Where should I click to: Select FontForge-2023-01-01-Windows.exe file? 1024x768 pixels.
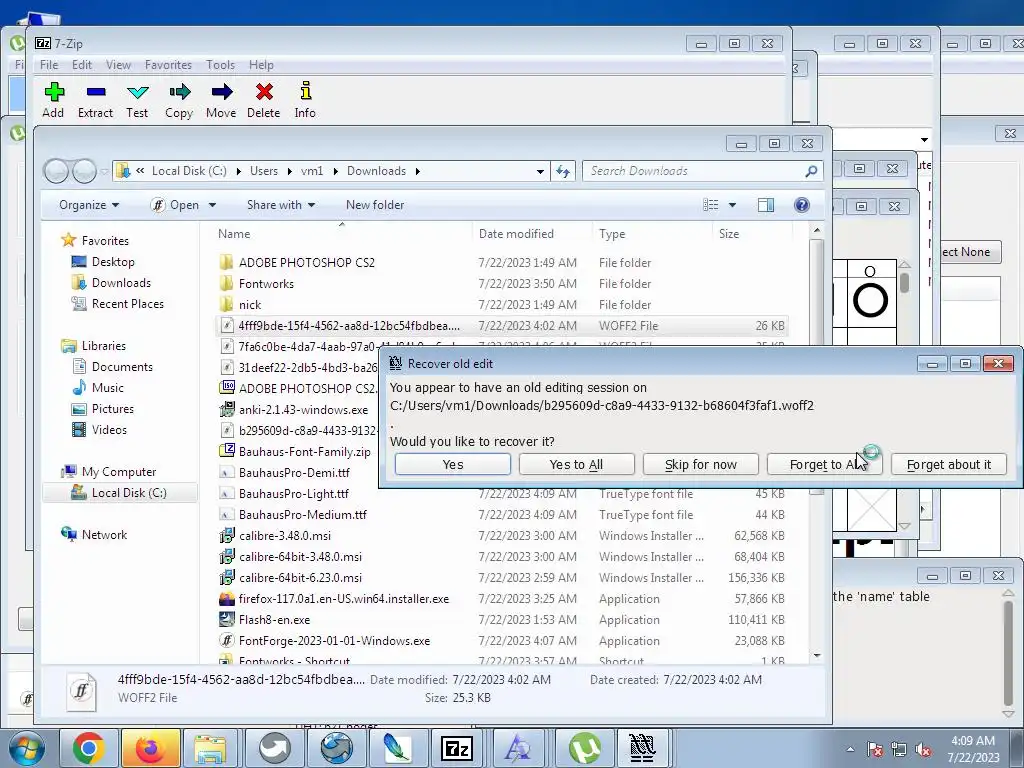click(334, 641)
